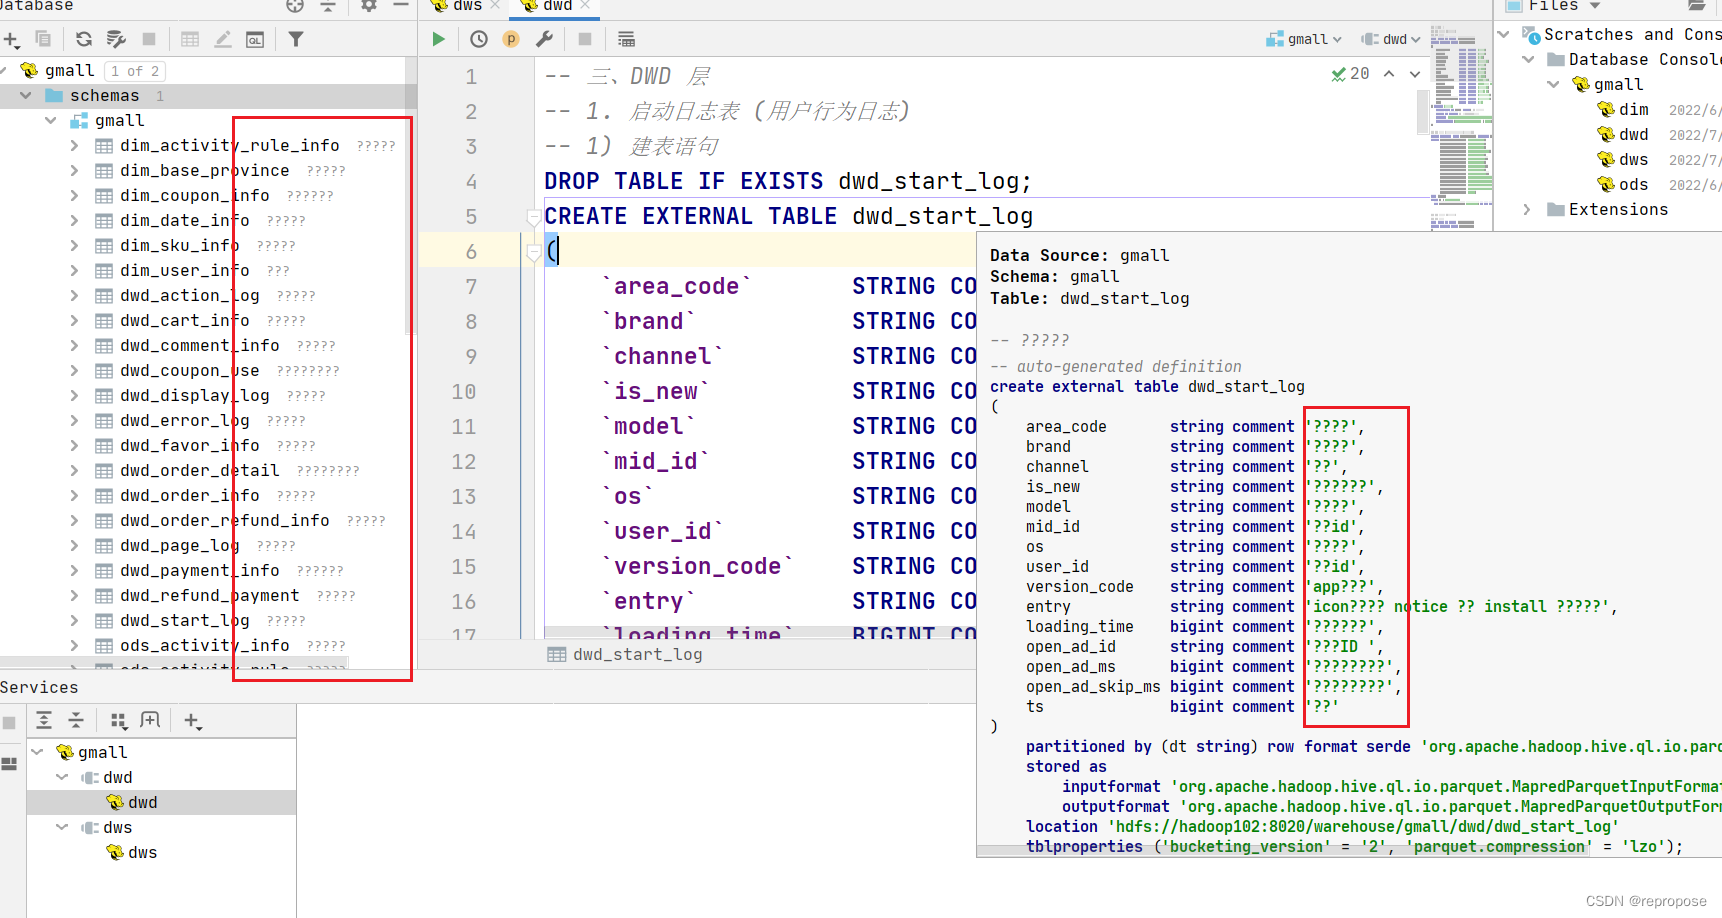
Task: Collapse the dws group in Services
Action: pos(62,827)
